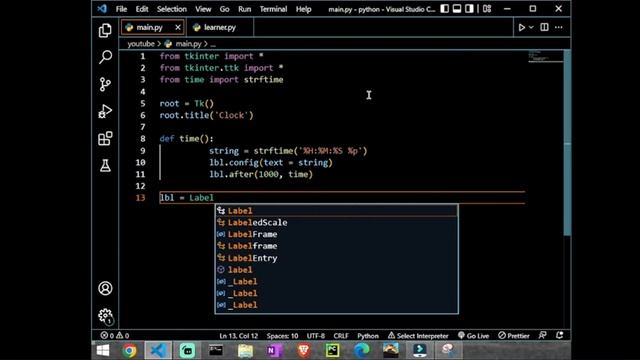The image size is (640, 360).
Task: Open the Run and Debug view
Action: pos(105,111)
